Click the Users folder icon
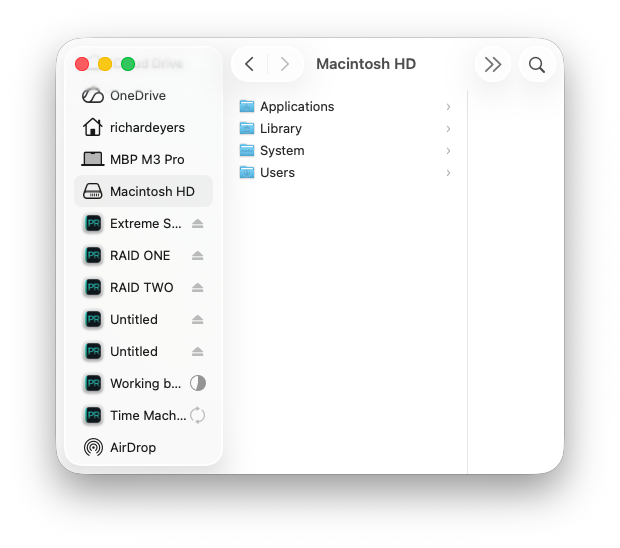This screenshot has width=620, height=548. tap(247, 173)
